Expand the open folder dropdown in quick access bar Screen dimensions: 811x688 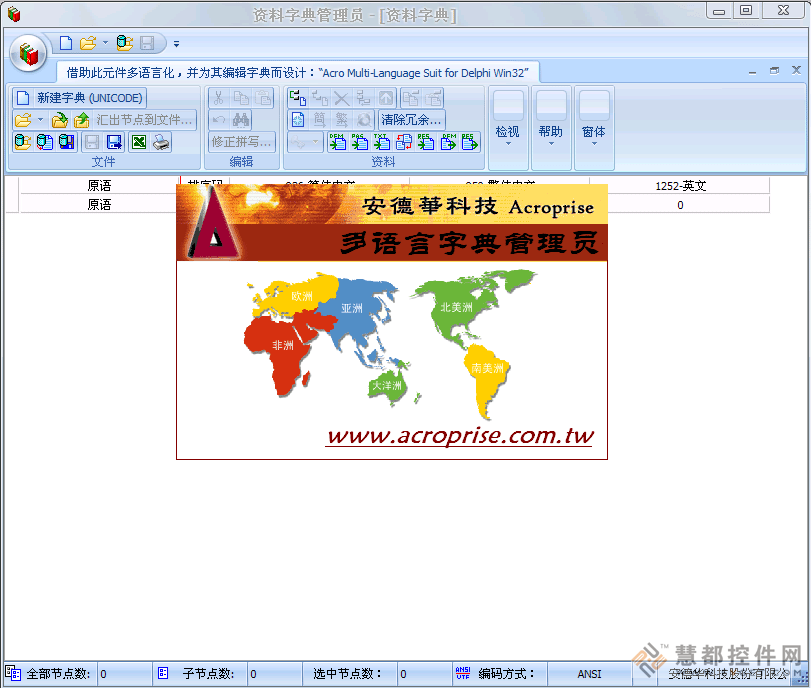point(105,43)
